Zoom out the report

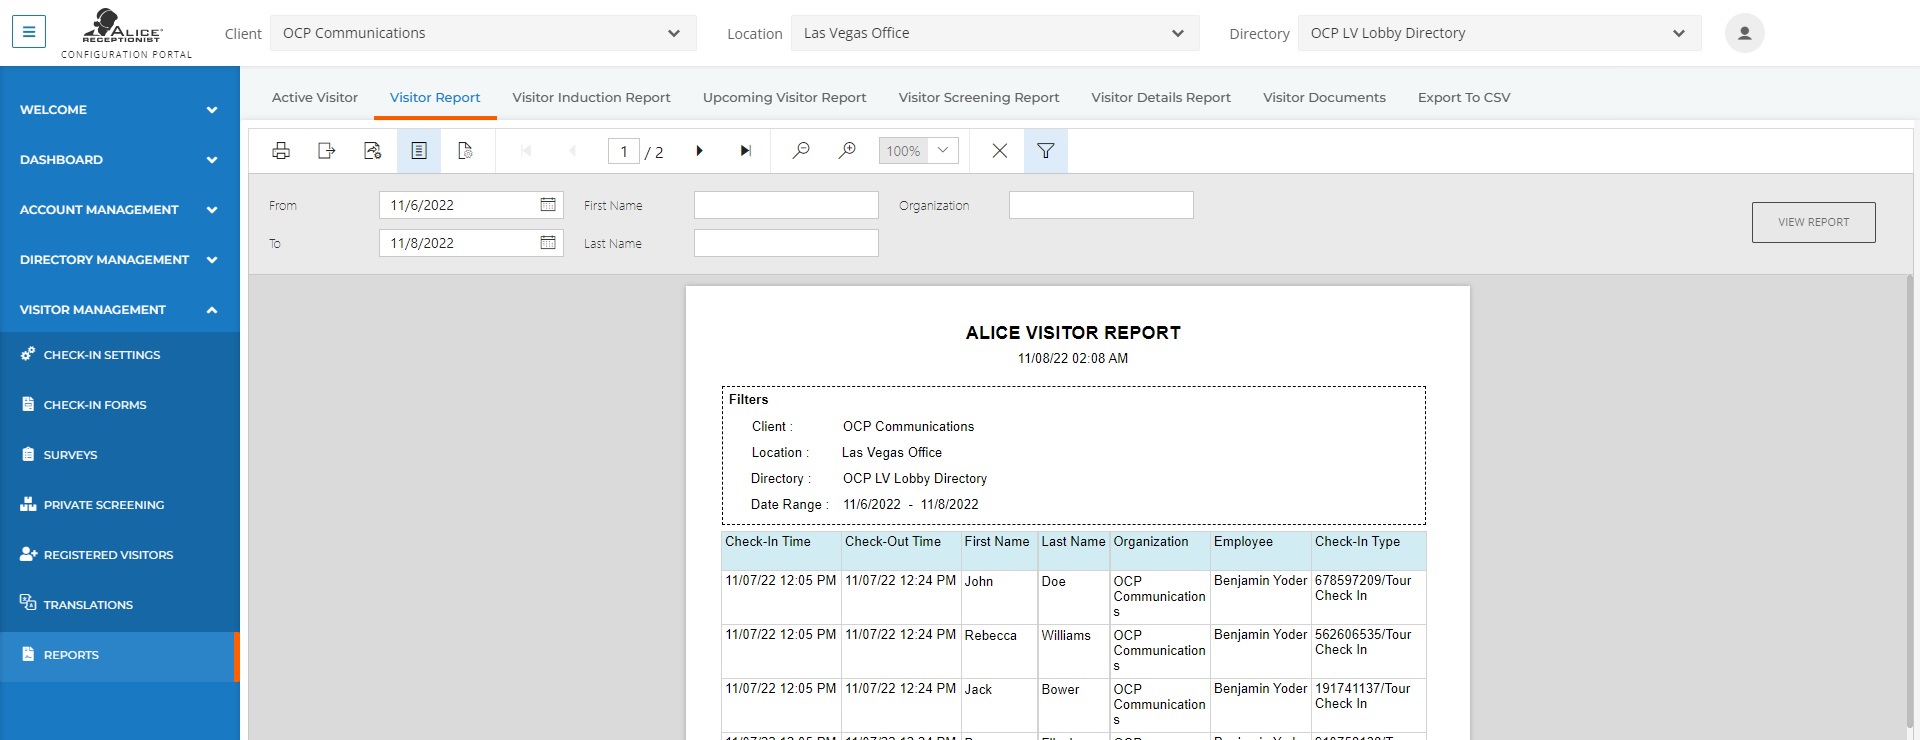(801, 151)
